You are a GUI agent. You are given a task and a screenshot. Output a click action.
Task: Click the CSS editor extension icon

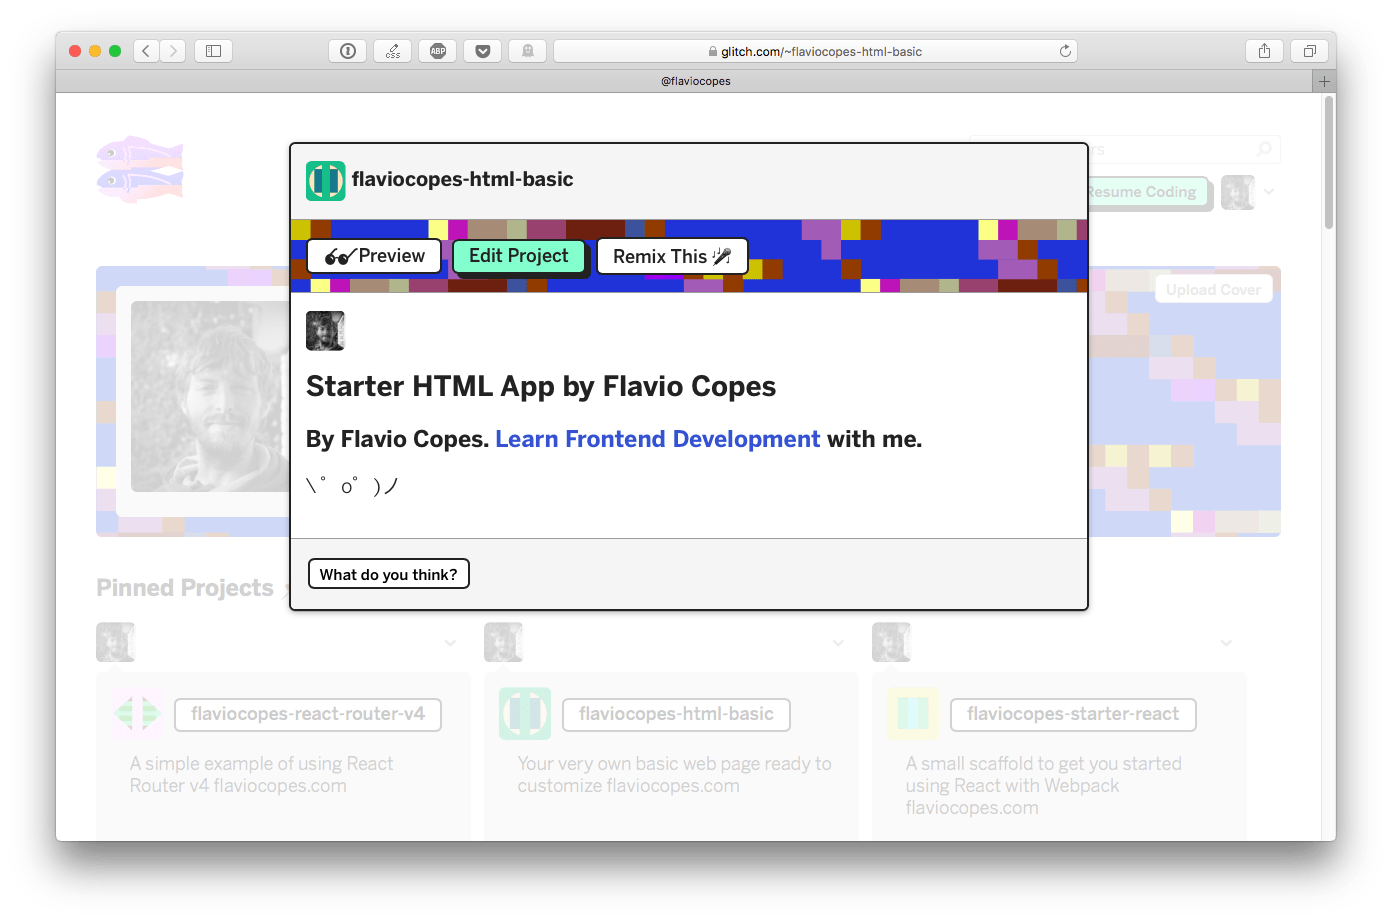coord(392,50)
